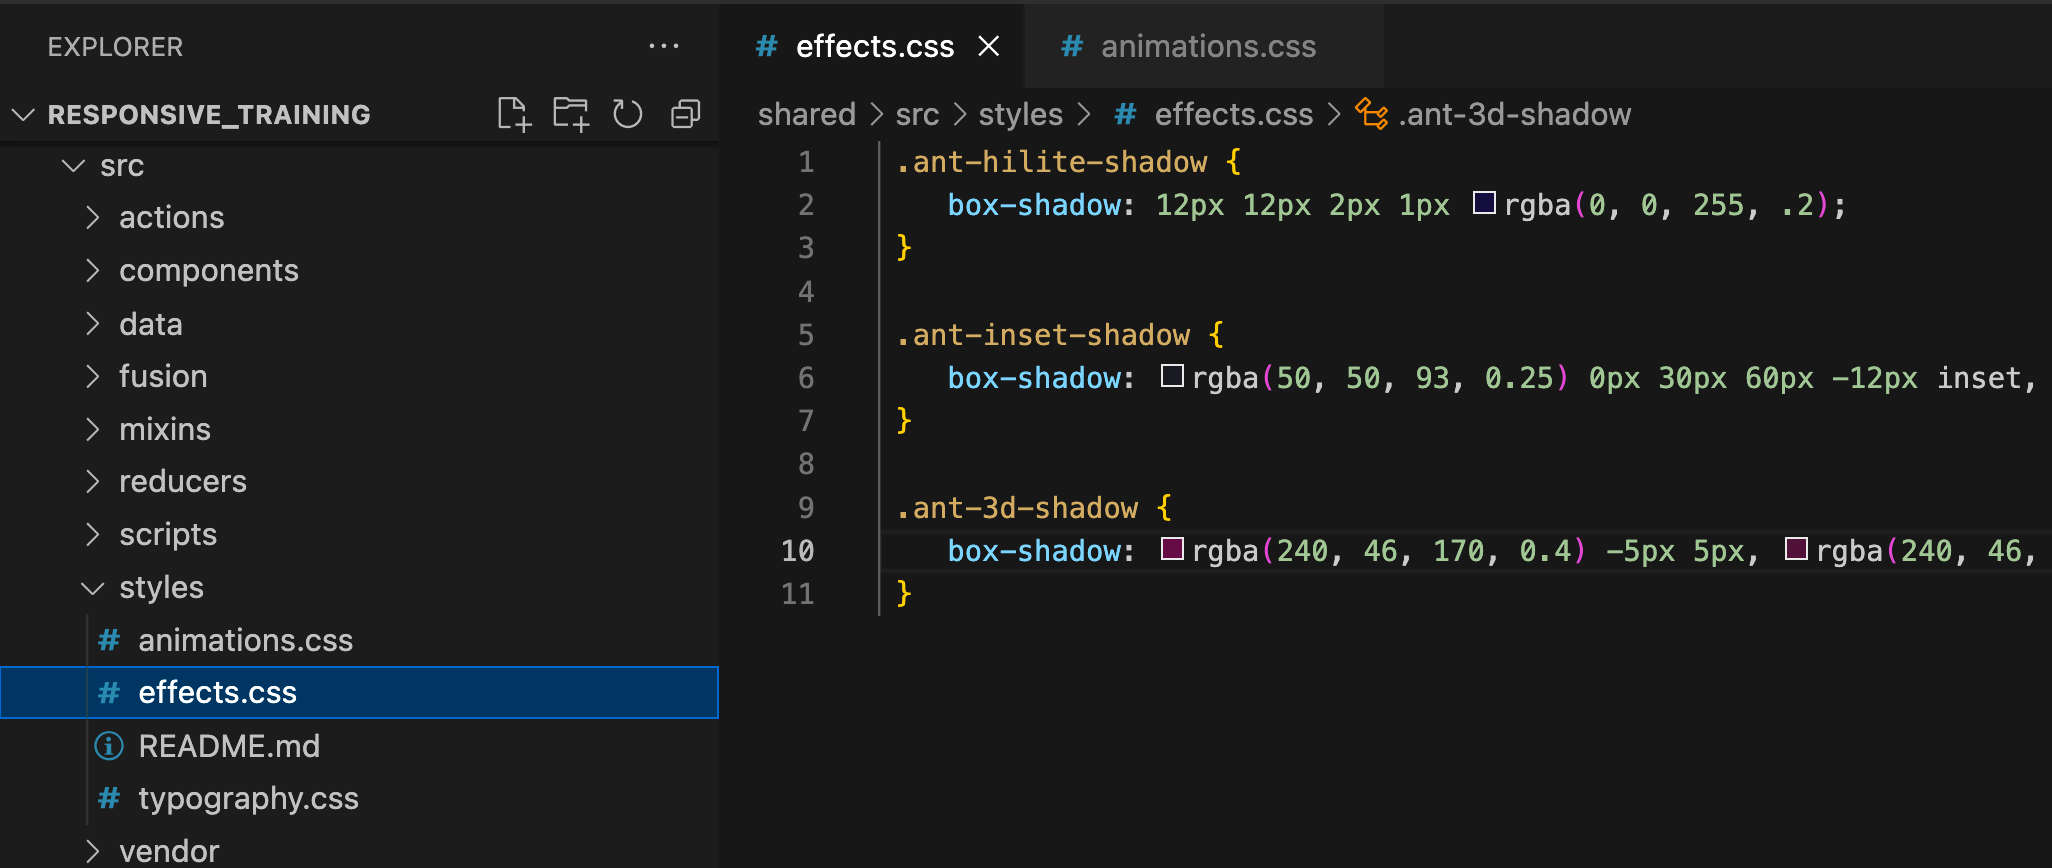Expand the reducers folder

(182, 482)
